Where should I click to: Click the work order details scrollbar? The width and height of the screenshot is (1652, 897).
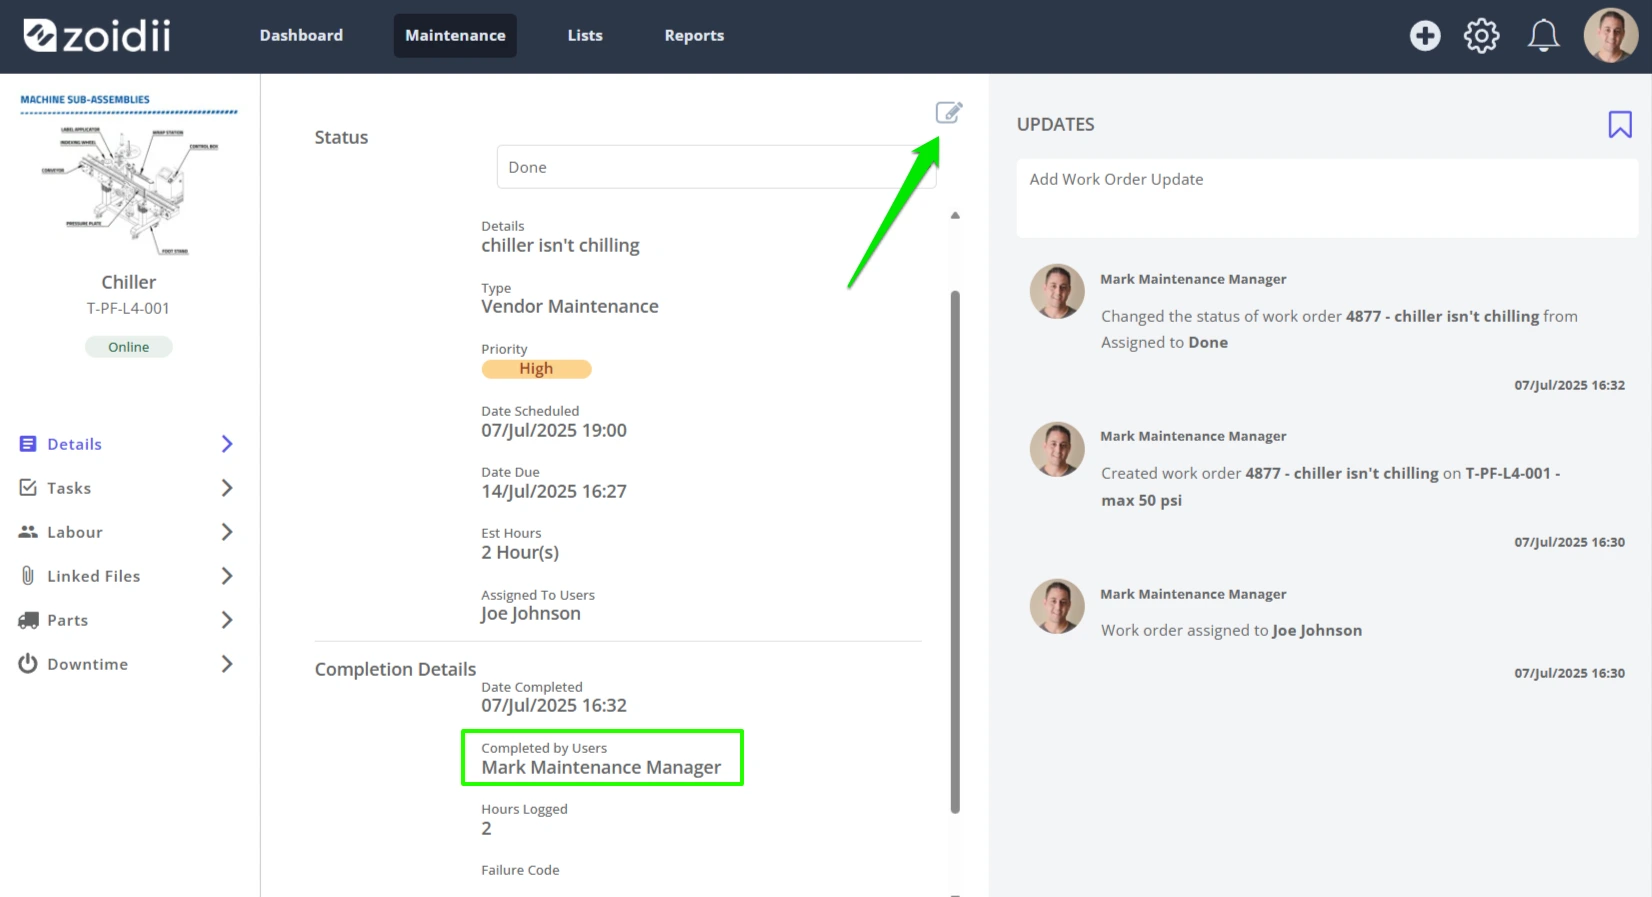955,552
